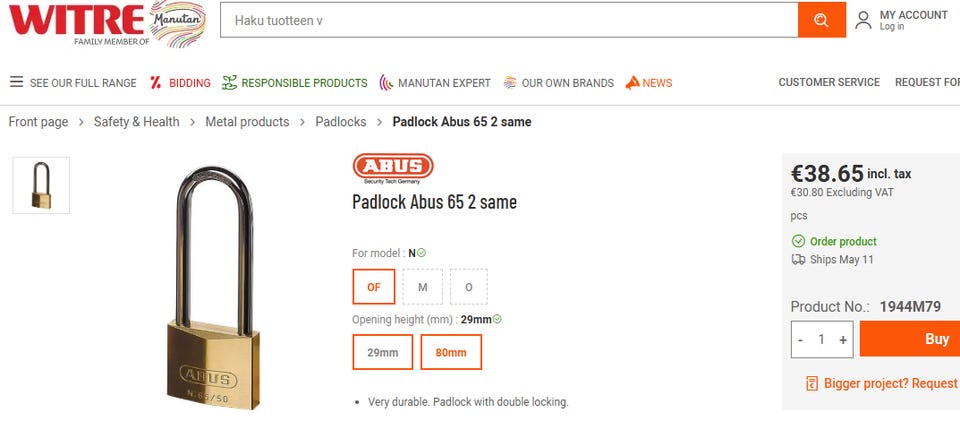Viewport: 960px width, 421px height.
Task: Click product number 1944M79
Action: point(910,307)
